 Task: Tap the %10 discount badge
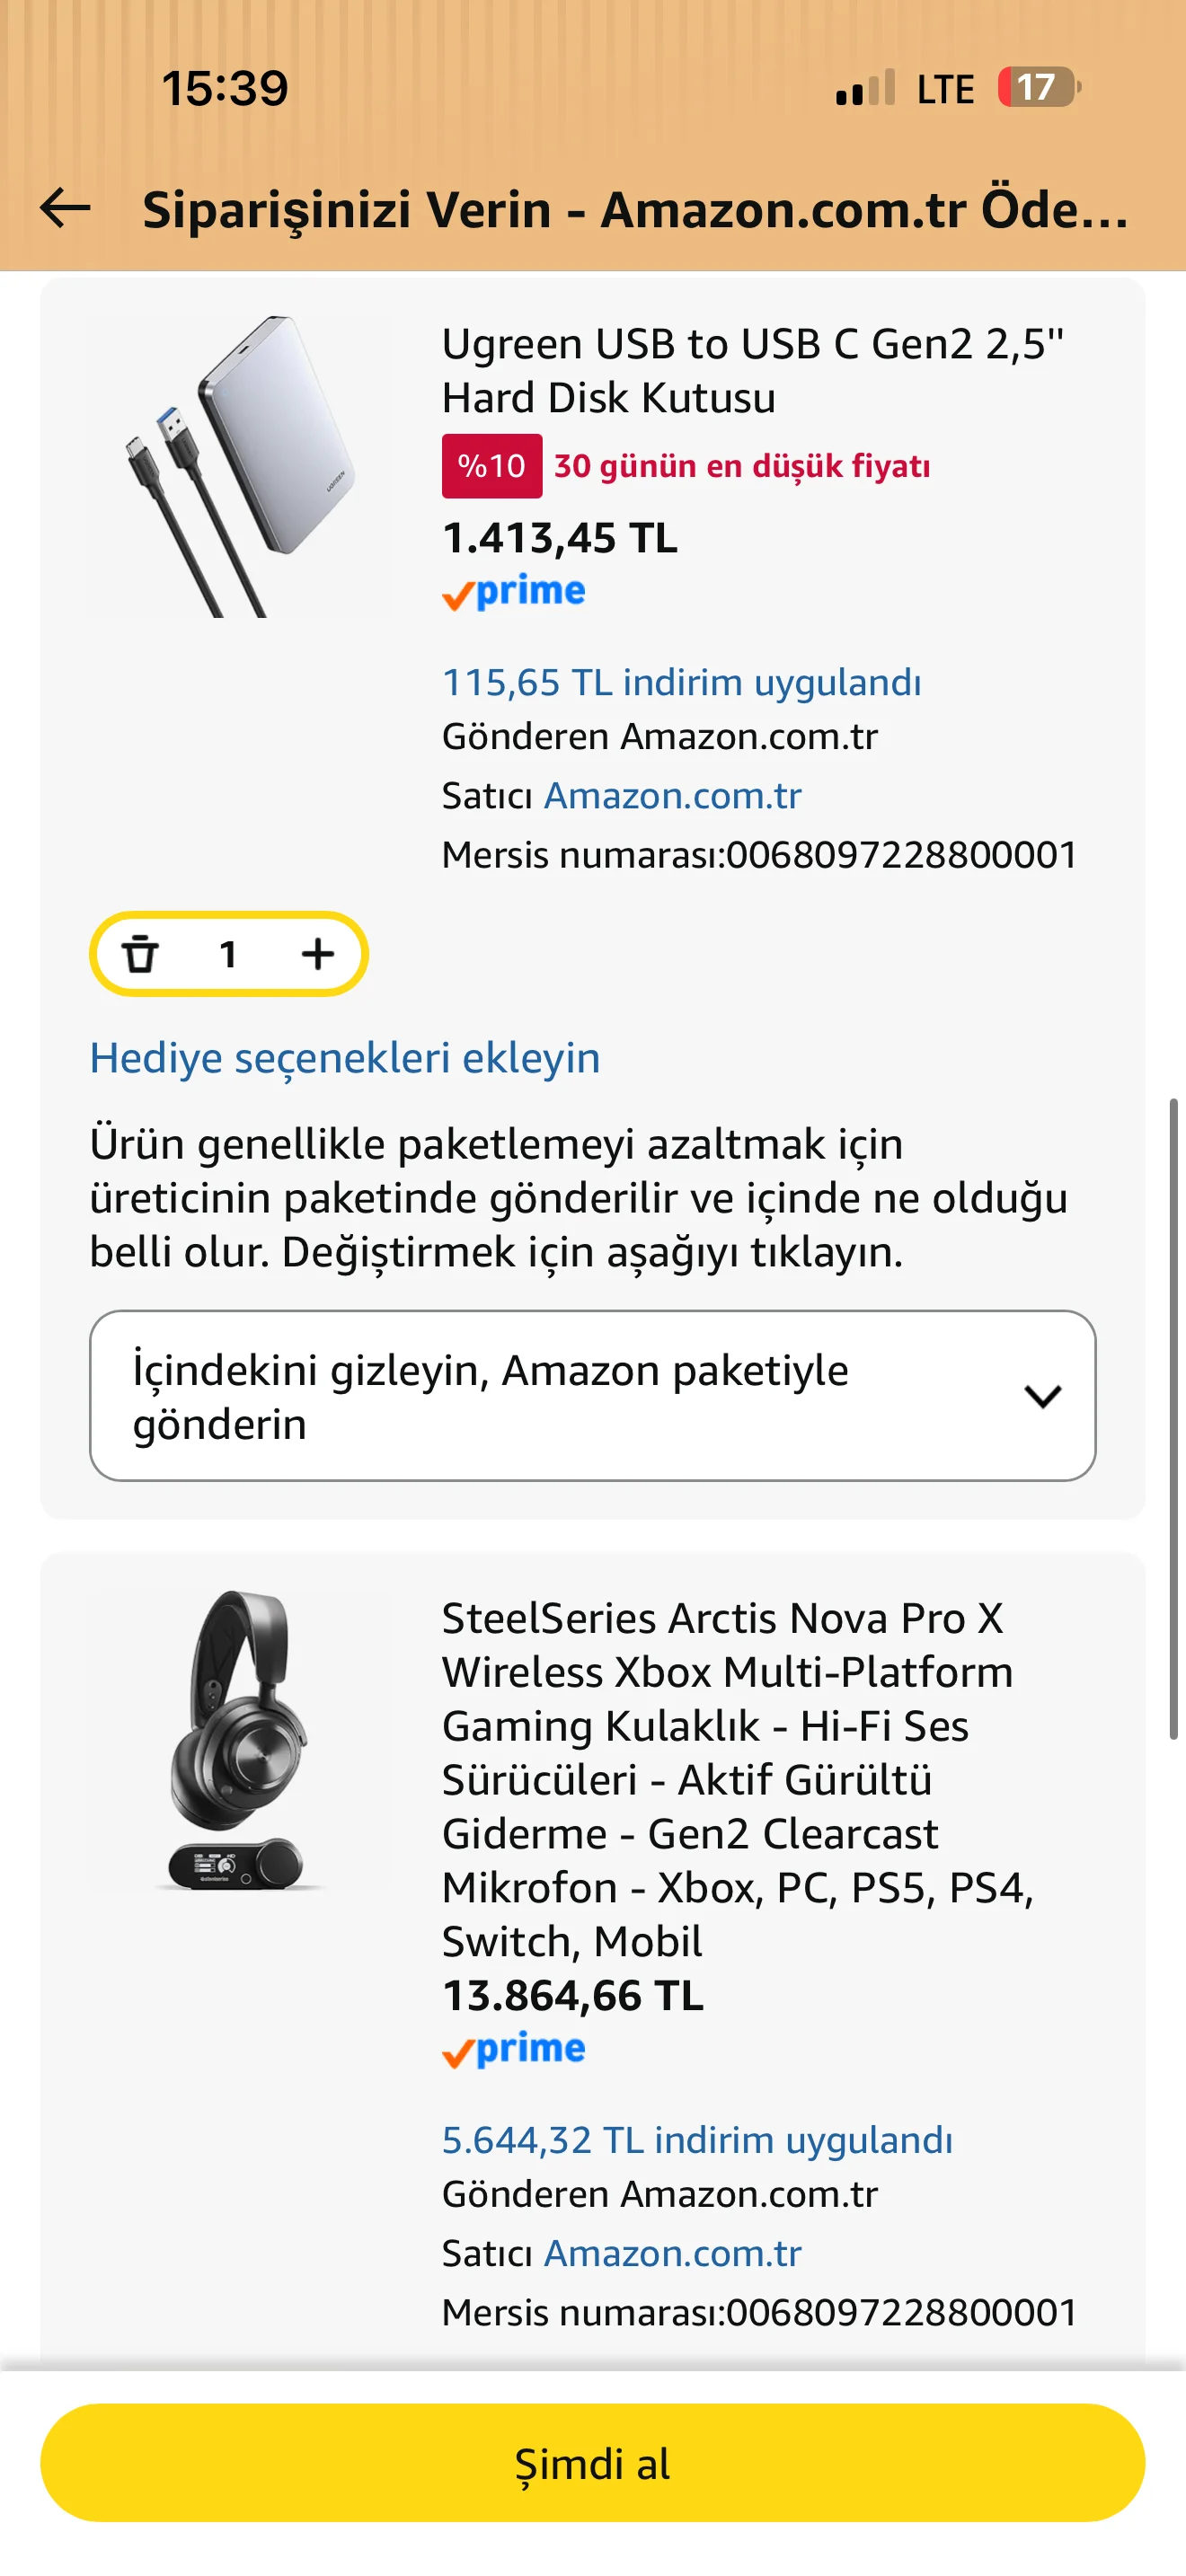click(492, 466)
